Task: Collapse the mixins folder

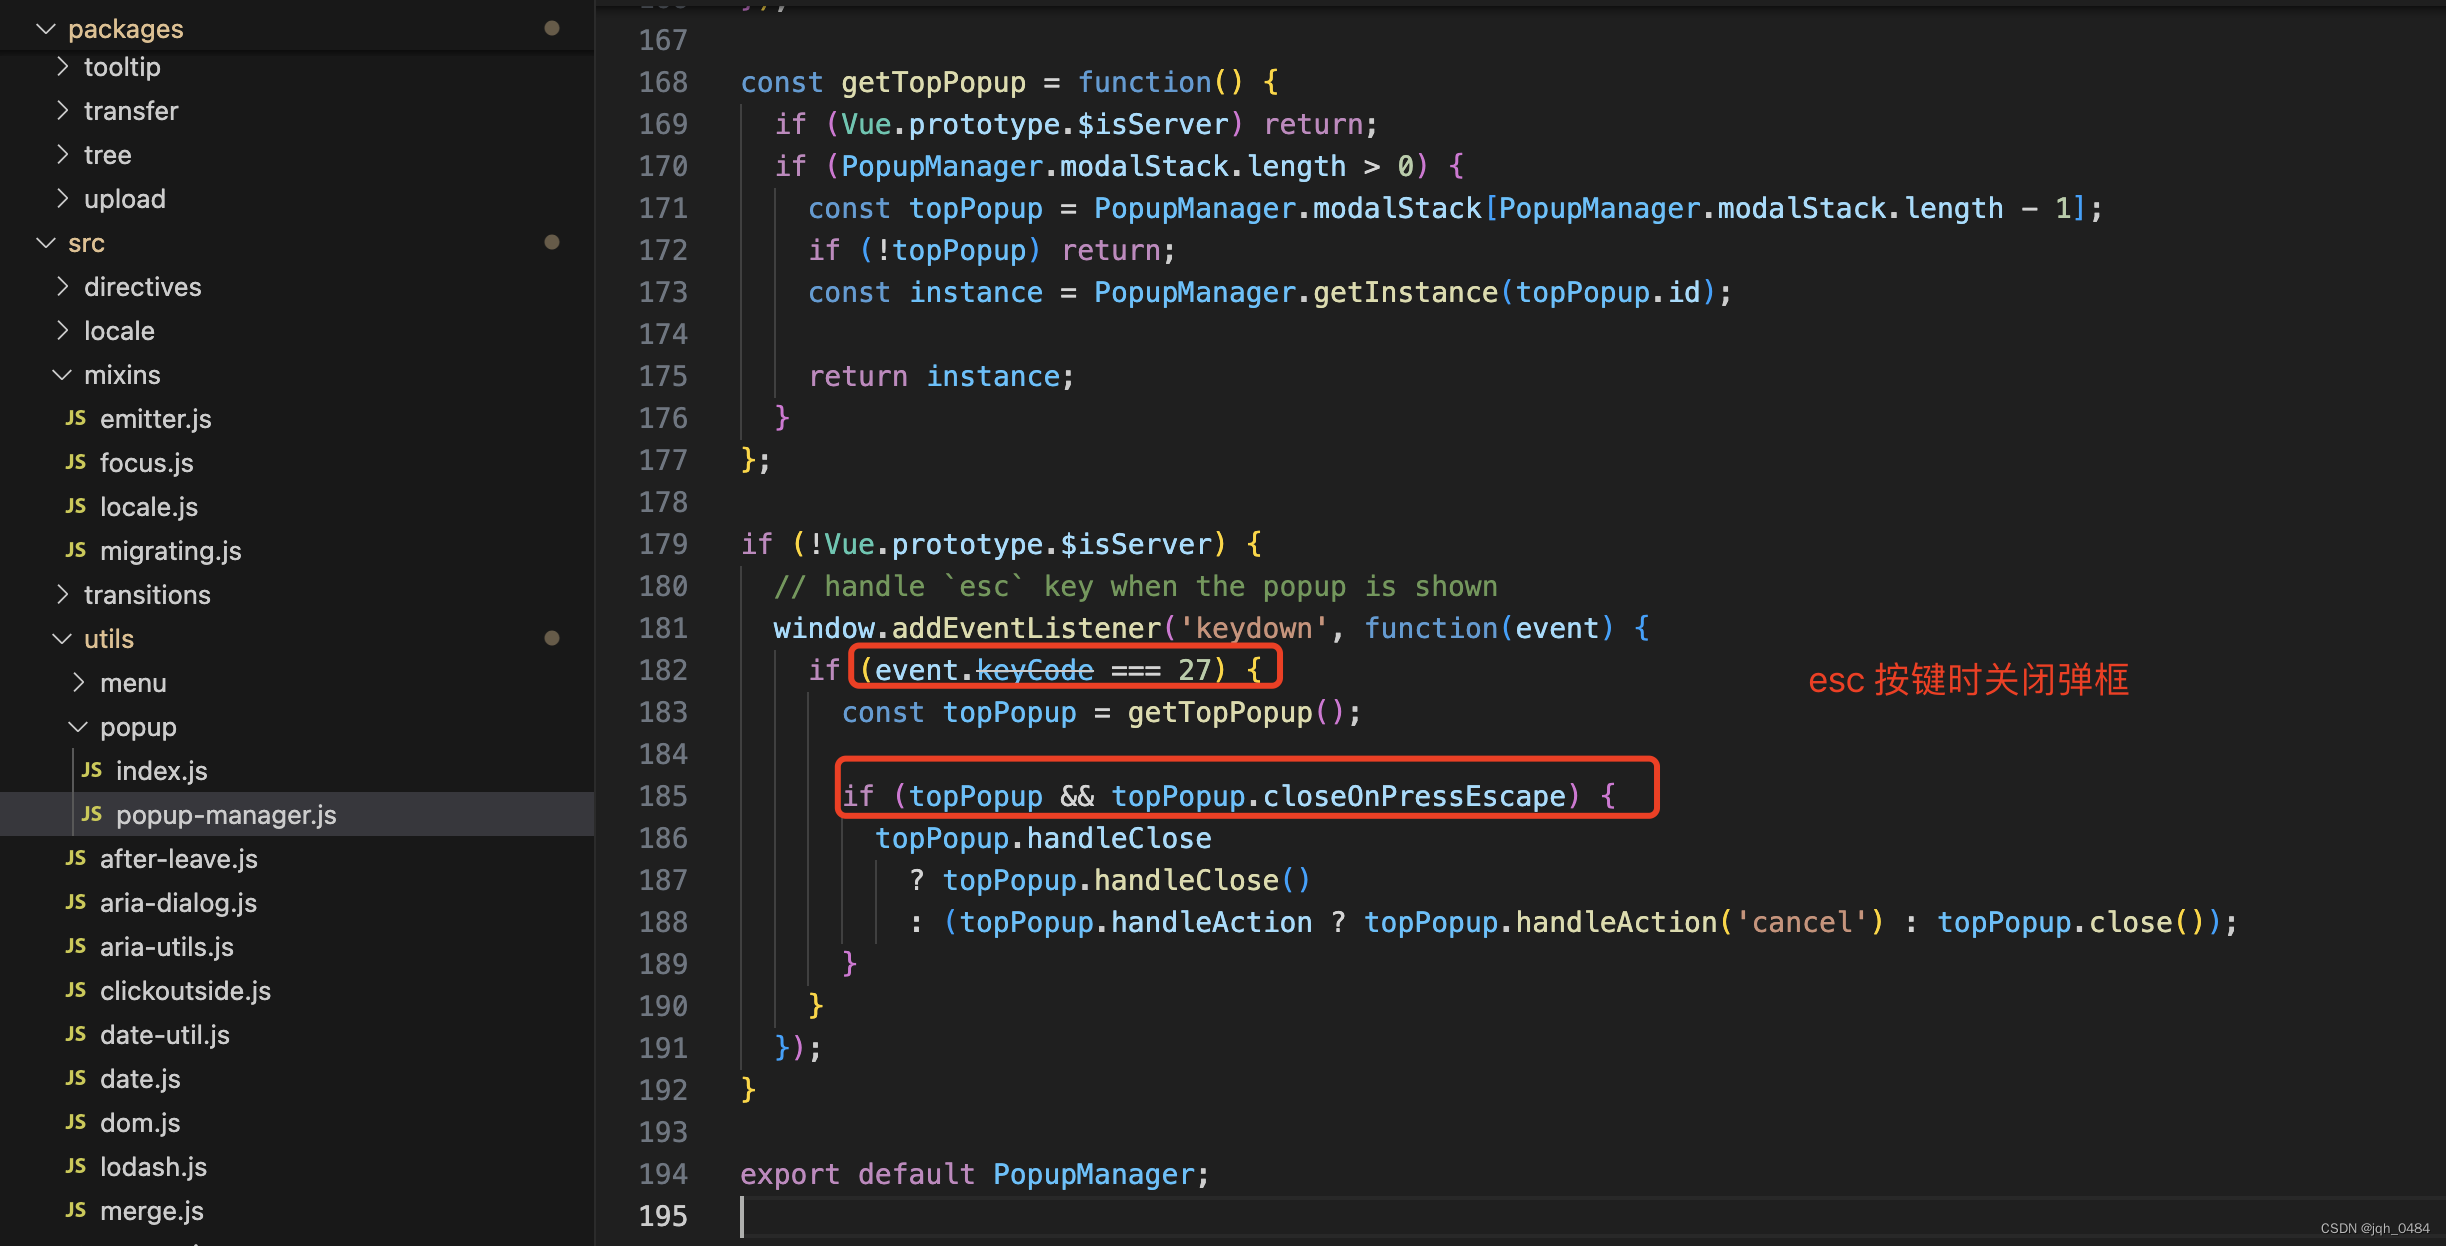Action: pyautogui.click(x=62, y=374)
